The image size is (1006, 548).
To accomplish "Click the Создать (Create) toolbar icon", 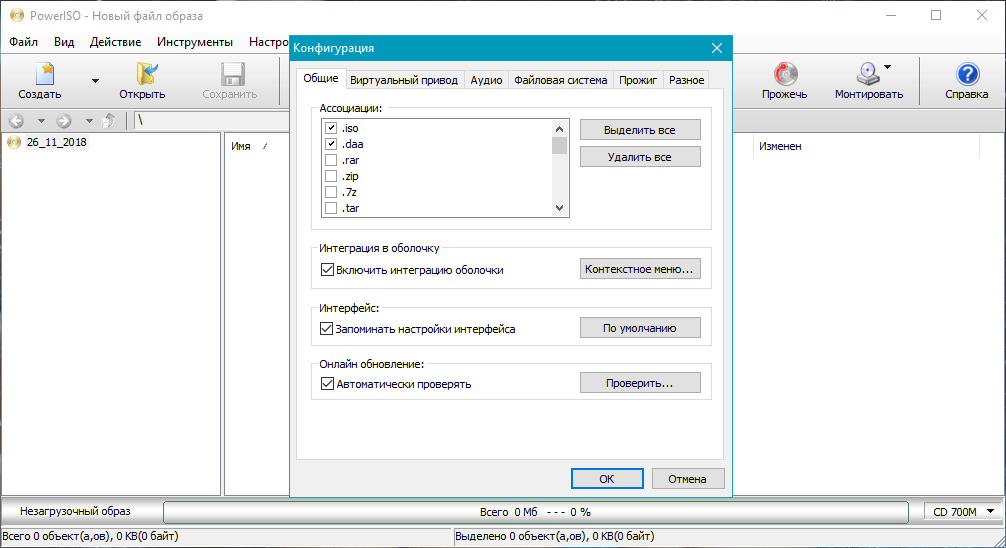I will (x=42, y=75).
